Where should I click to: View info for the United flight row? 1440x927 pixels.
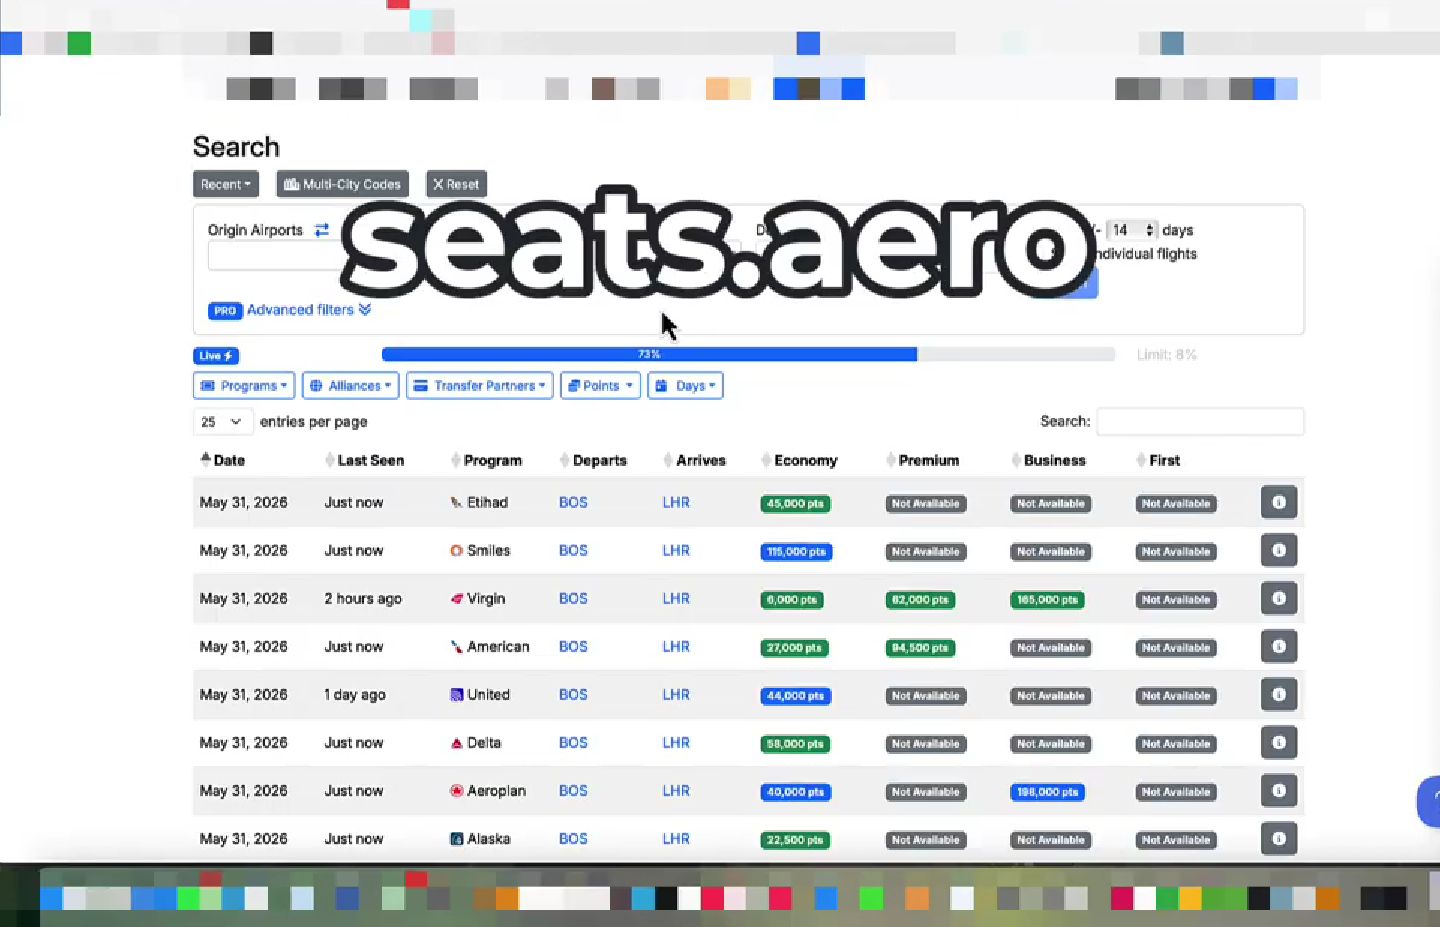pos(1279,694)
